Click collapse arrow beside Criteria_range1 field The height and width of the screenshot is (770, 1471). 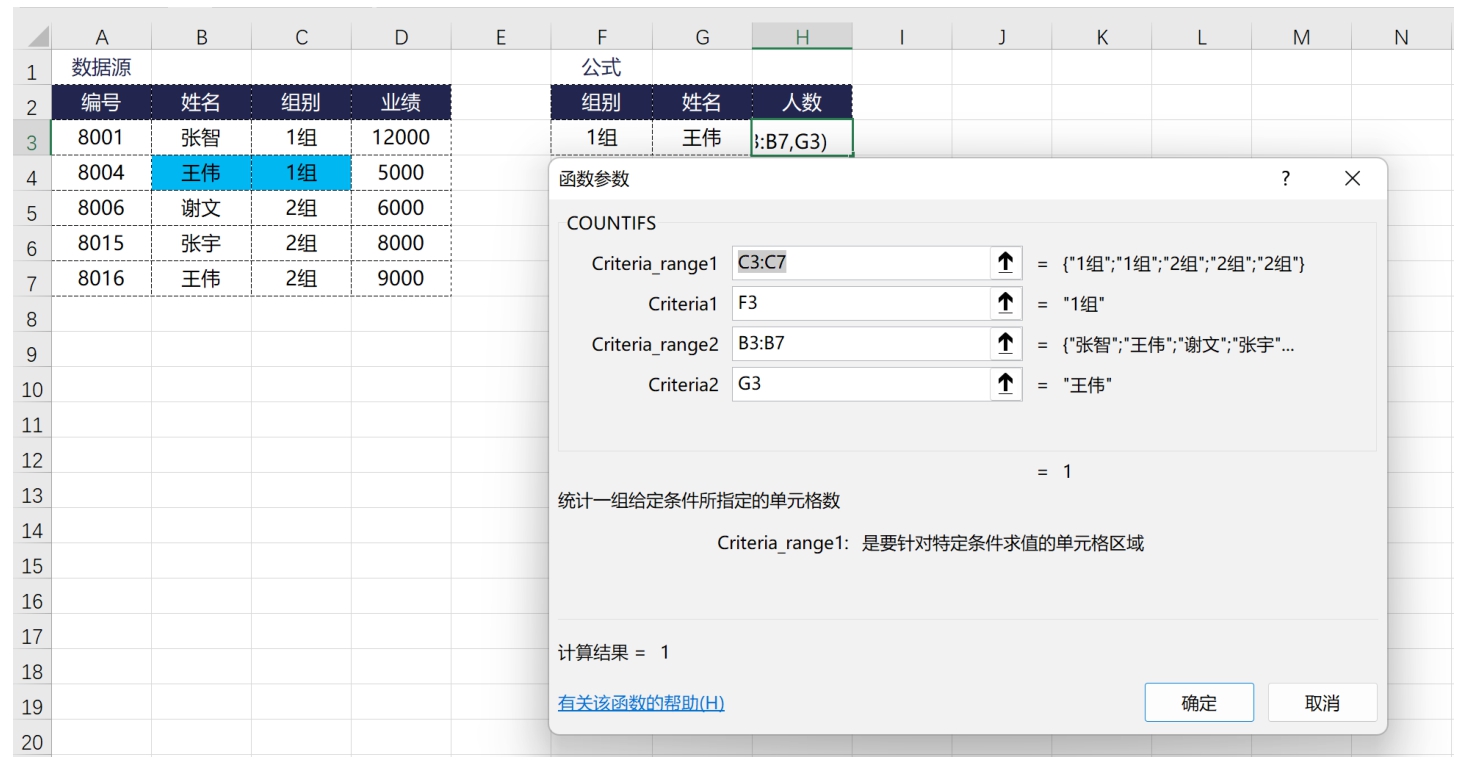pos(1005,264)
